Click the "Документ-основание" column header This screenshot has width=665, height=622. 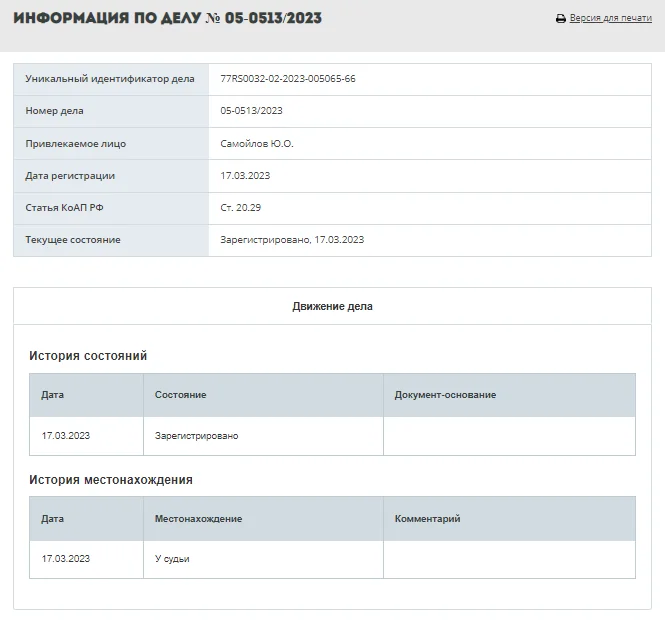tap(445, 395)
